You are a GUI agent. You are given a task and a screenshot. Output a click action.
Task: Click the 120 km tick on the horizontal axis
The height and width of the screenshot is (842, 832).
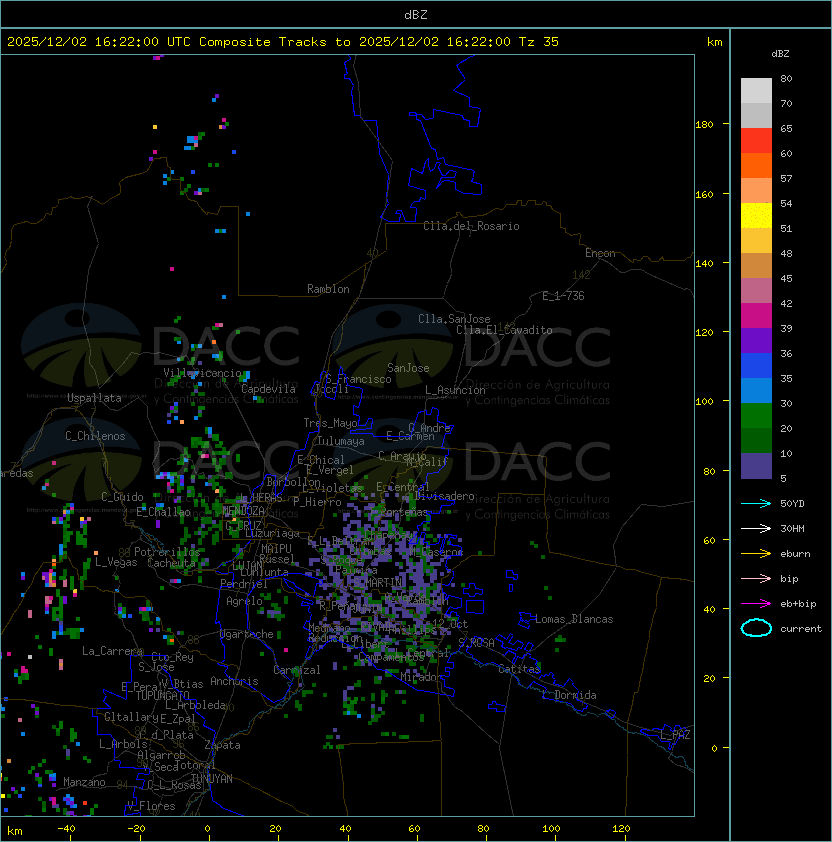click(x=621, y=829)
